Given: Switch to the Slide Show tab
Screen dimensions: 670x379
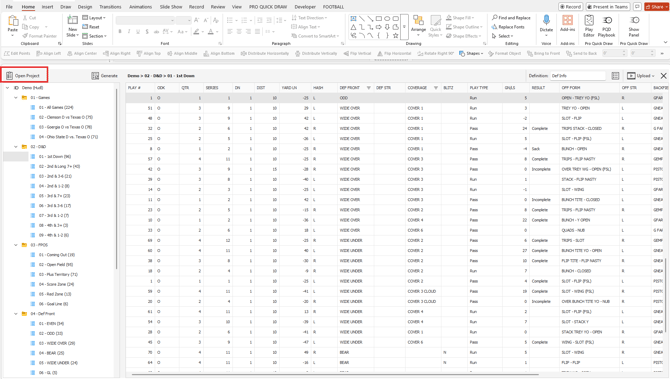Looking at the screenshot, I should 171,7.
